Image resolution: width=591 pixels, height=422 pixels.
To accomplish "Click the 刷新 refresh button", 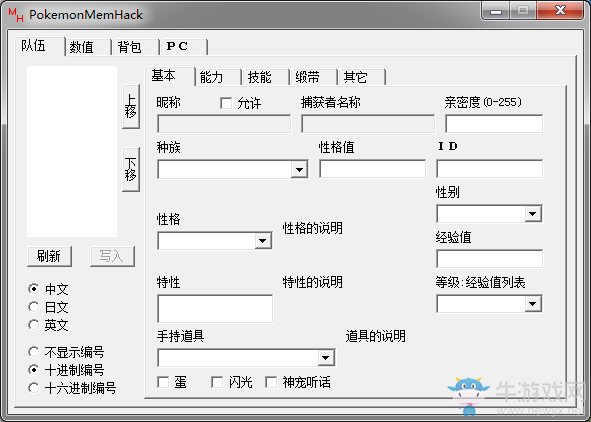I will coord(49,256).
